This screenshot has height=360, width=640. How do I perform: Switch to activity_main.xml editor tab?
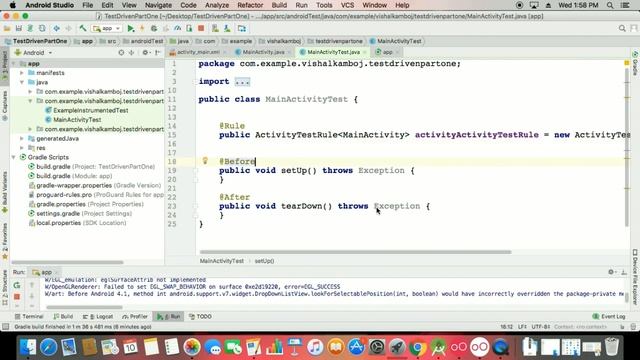198,52
